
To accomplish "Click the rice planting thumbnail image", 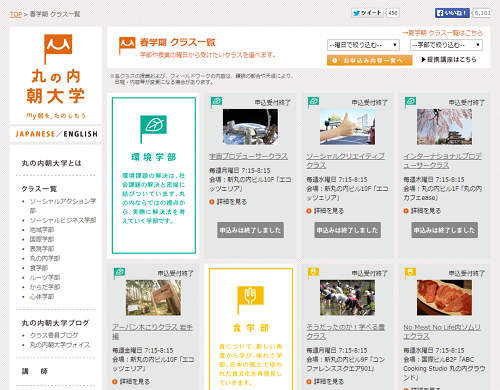I will (347, 298).
